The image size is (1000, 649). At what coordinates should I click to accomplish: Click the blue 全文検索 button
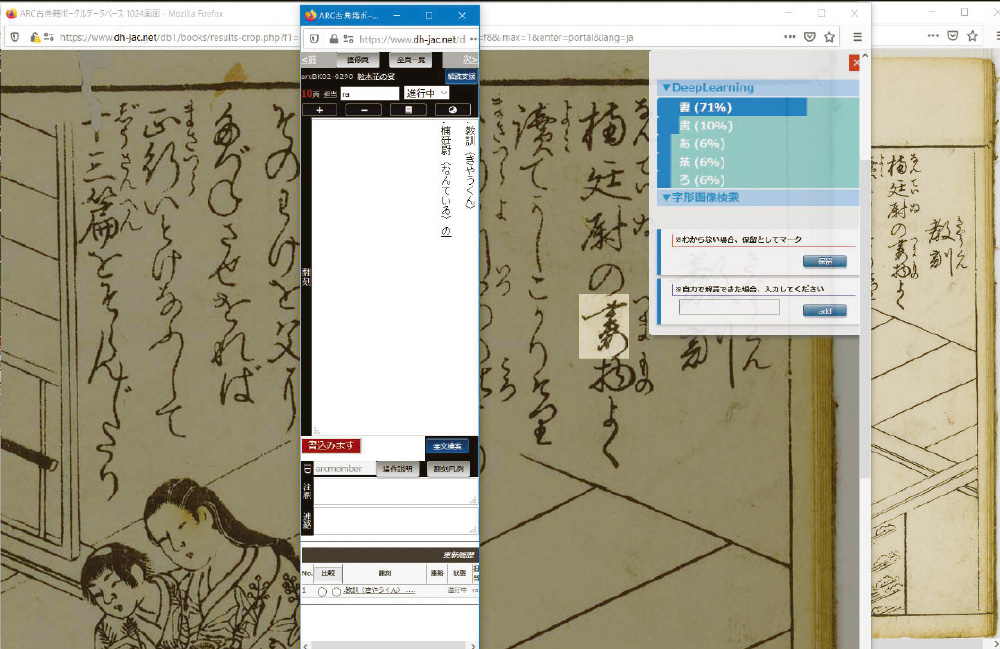coord(447,446)
